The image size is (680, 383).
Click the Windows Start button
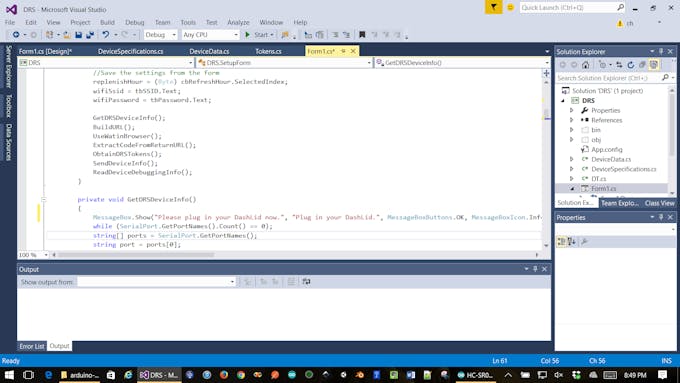pos(9,374)
